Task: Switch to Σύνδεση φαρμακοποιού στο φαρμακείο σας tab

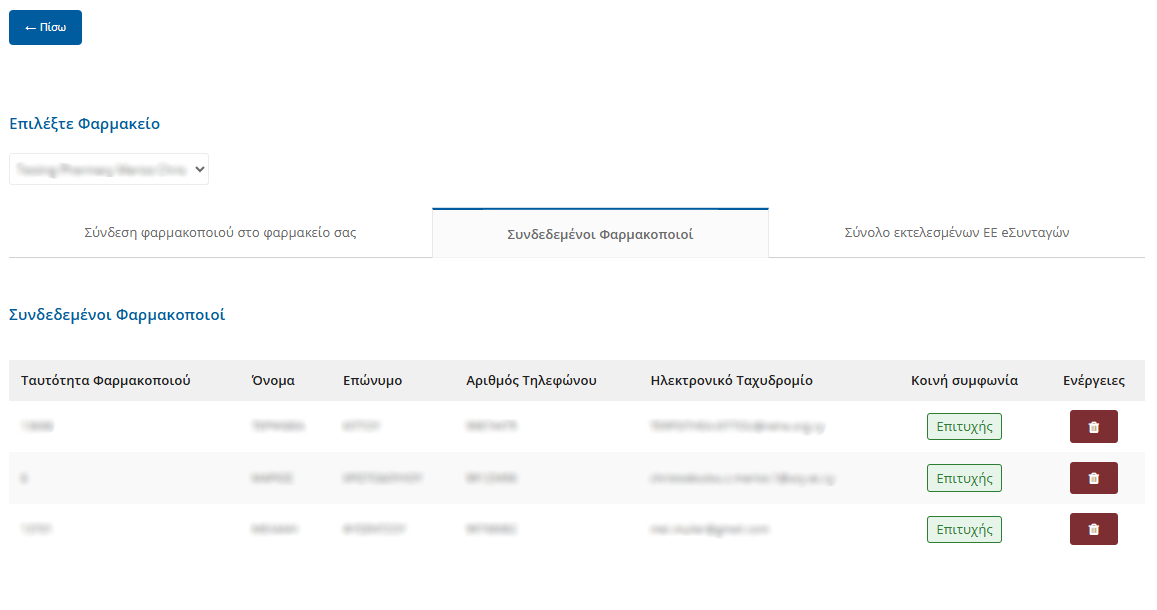Action: pos(220,233)
